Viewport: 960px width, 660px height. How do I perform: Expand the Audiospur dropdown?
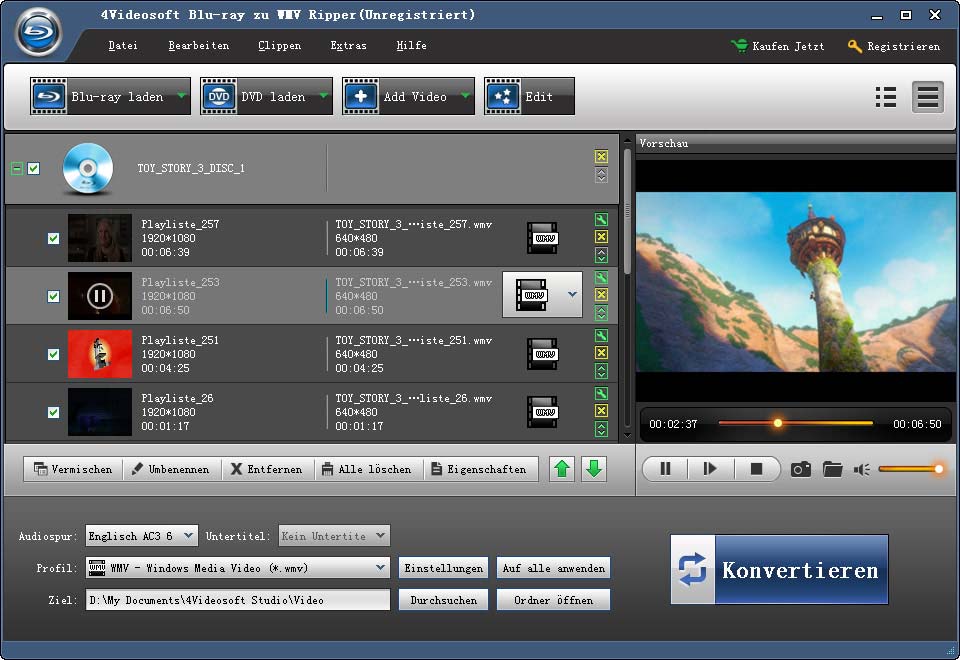pyautogui.click(x=190, y=536)
